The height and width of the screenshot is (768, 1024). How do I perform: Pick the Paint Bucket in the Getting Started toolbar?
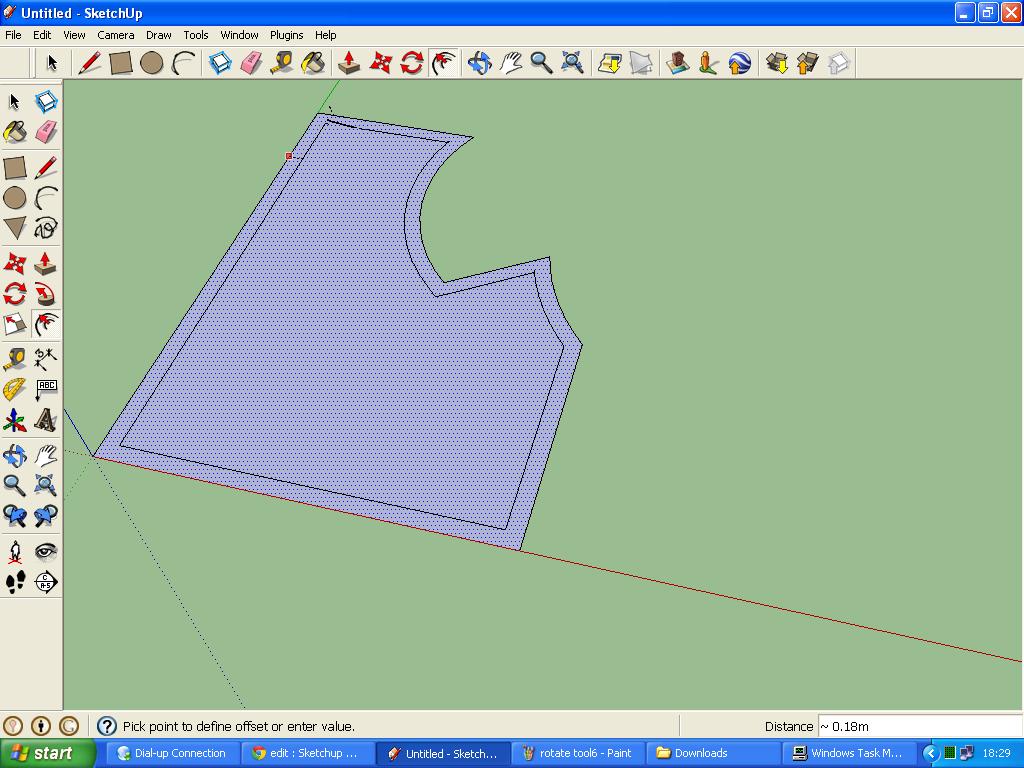(313, 63)
